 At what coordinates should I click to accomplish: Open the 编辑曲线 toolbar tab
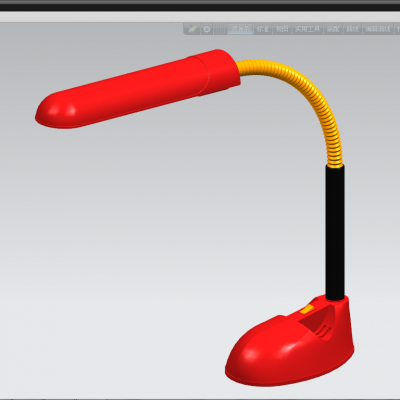tap(378, 29)
